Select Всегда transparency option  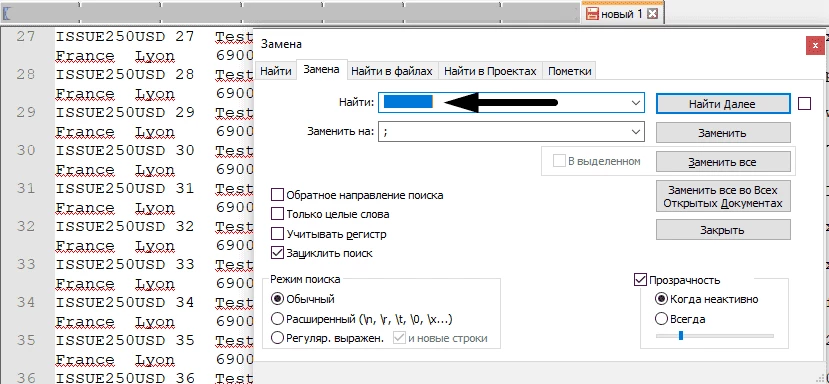tap(661, 319)
